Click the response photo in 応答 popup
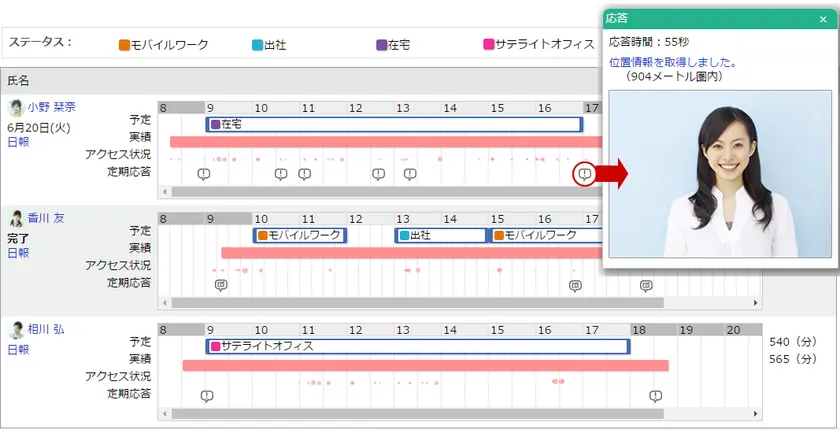840x430 pixels. pyautogui.click(x=721, y=174)
